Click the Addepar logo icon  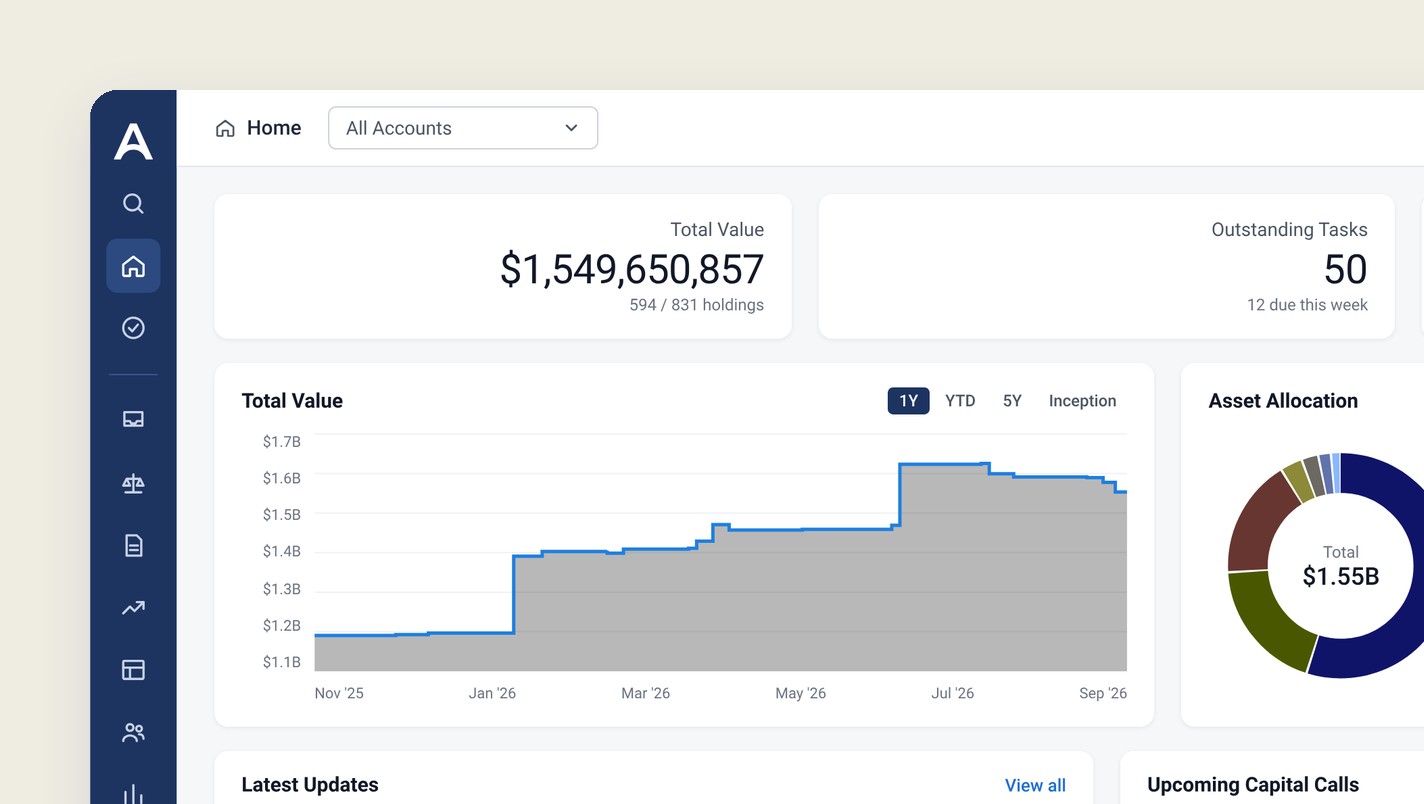[133, 141]
